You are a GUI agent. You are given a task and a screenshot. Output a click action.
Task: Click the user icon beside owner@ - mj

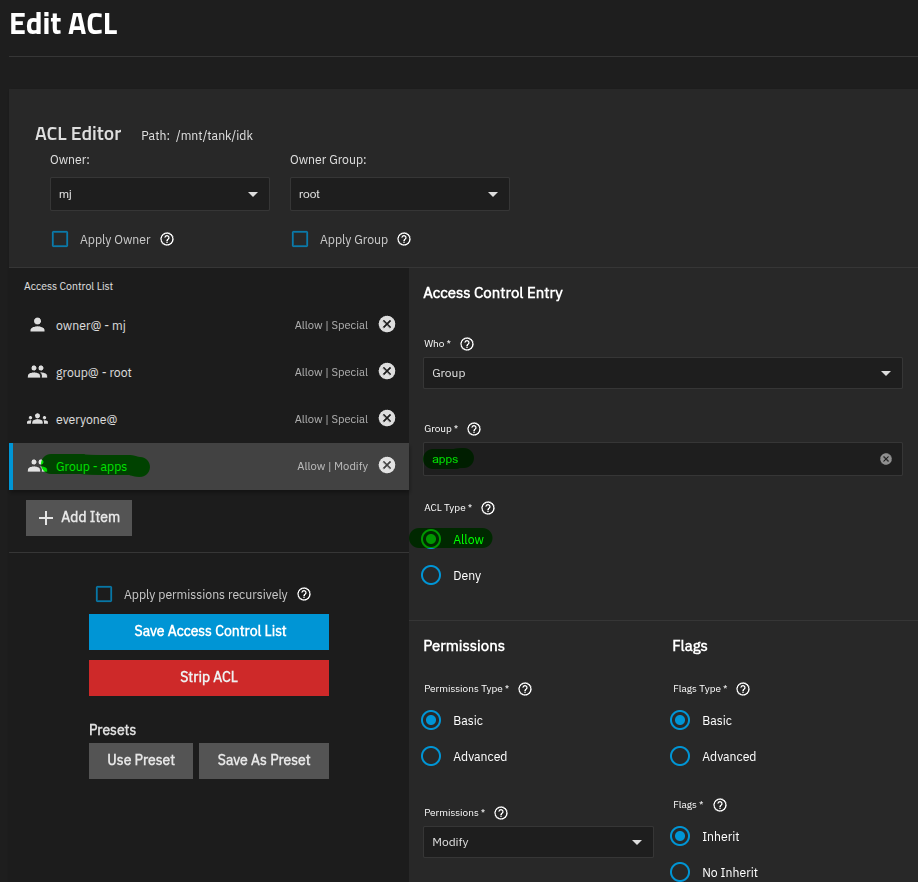coord(37,325)
